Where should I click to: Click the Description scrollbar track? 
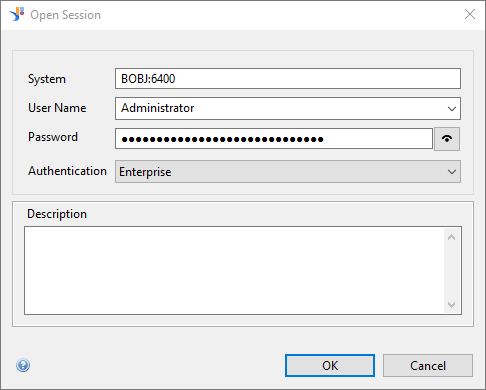tap(452, 271)
